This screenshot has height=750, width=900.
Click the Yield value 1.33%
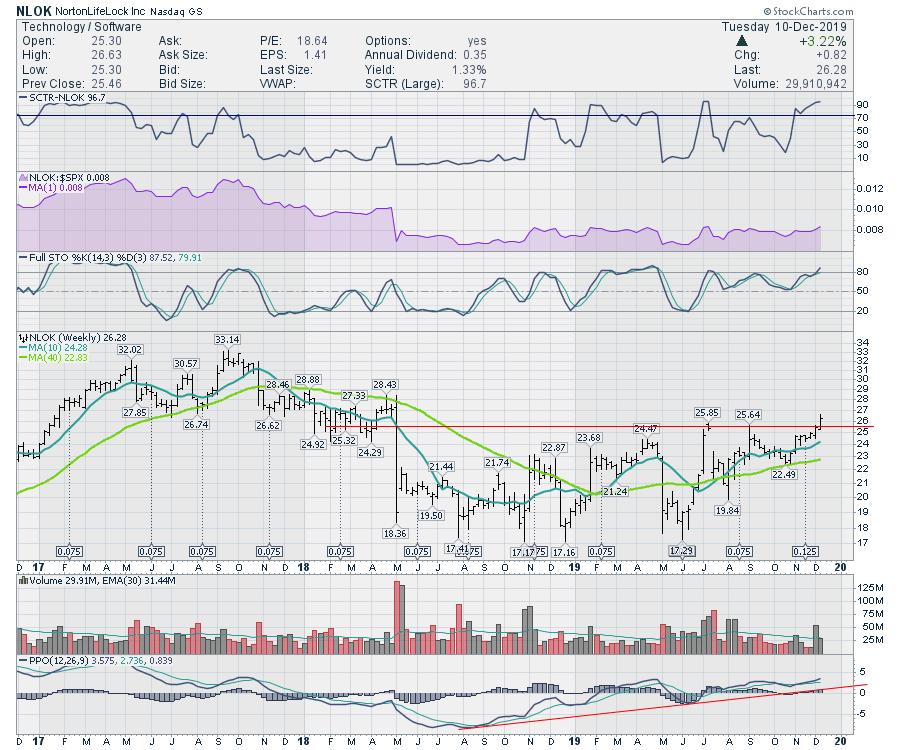click(x=468, y=70)
